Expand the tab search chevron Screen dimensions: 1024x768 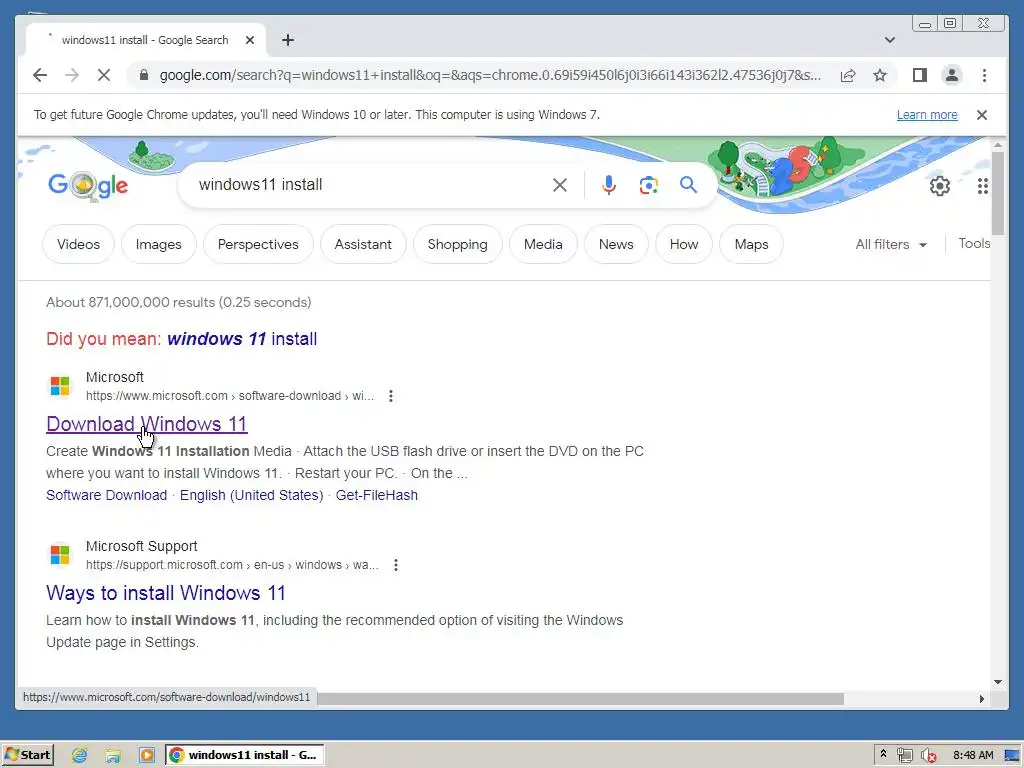pos(889,40)
